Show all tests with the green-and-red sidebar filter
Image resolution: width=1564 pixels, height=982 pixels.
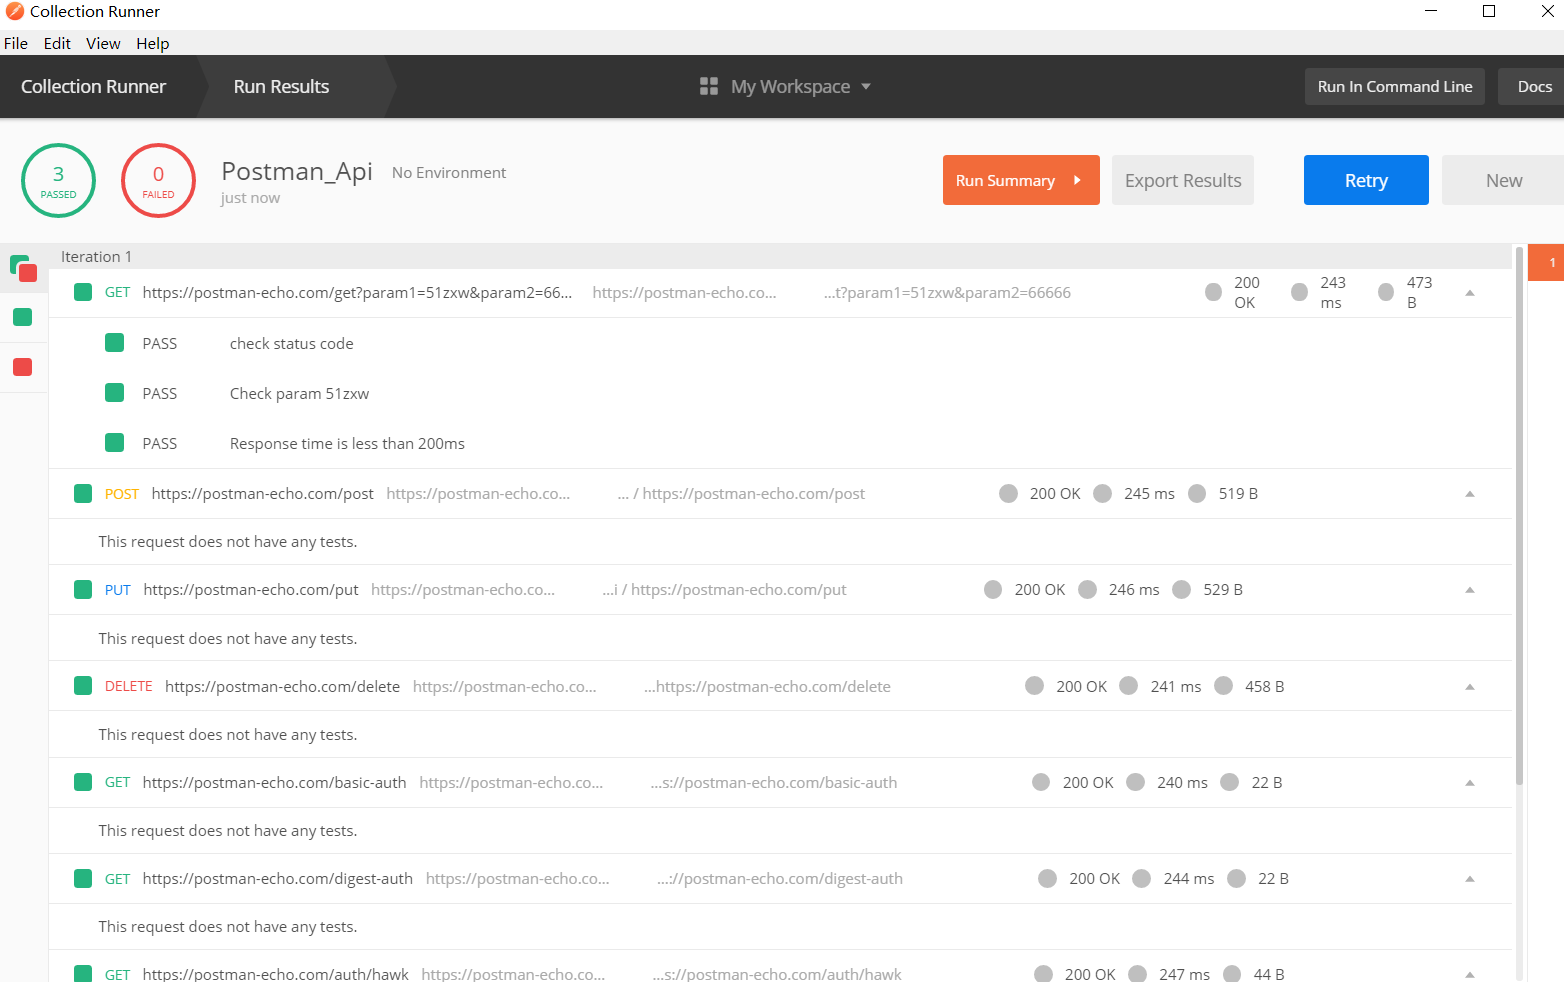pyautogui.click(x=23, y=268)
